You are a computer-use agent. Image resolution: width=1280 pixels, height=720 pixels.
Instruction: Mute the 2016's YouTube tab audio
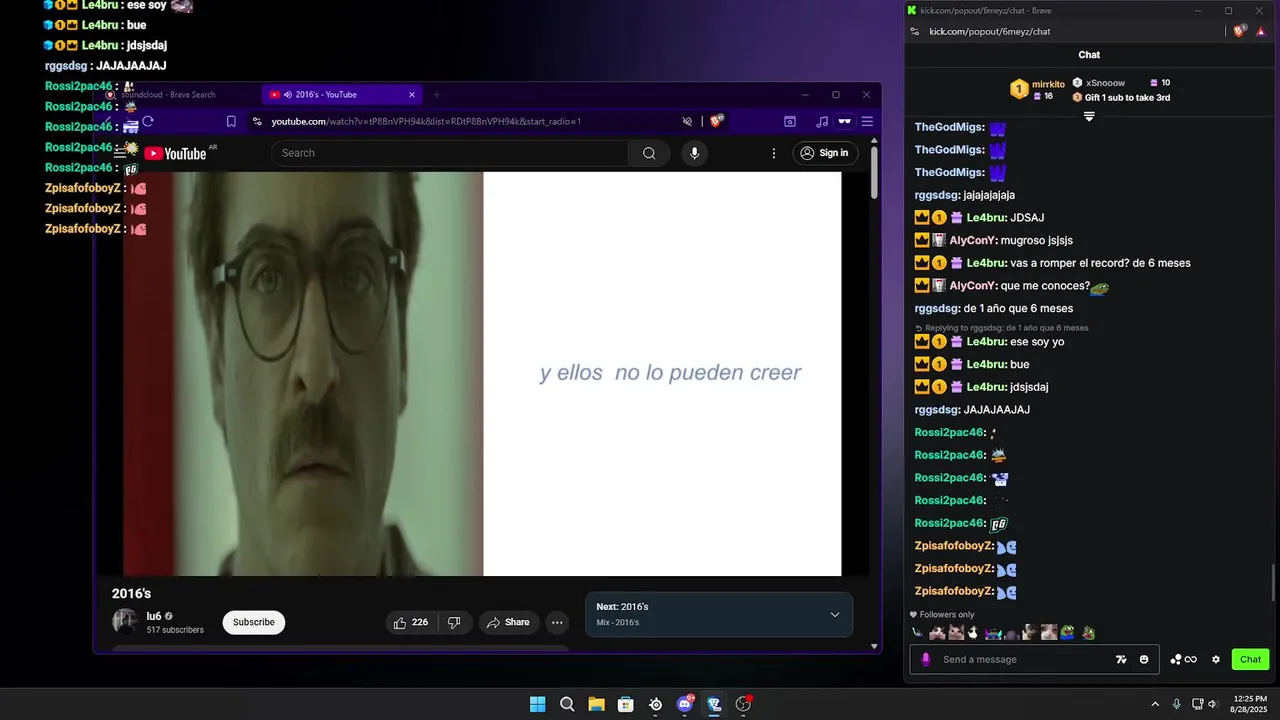tap(287, 95)
